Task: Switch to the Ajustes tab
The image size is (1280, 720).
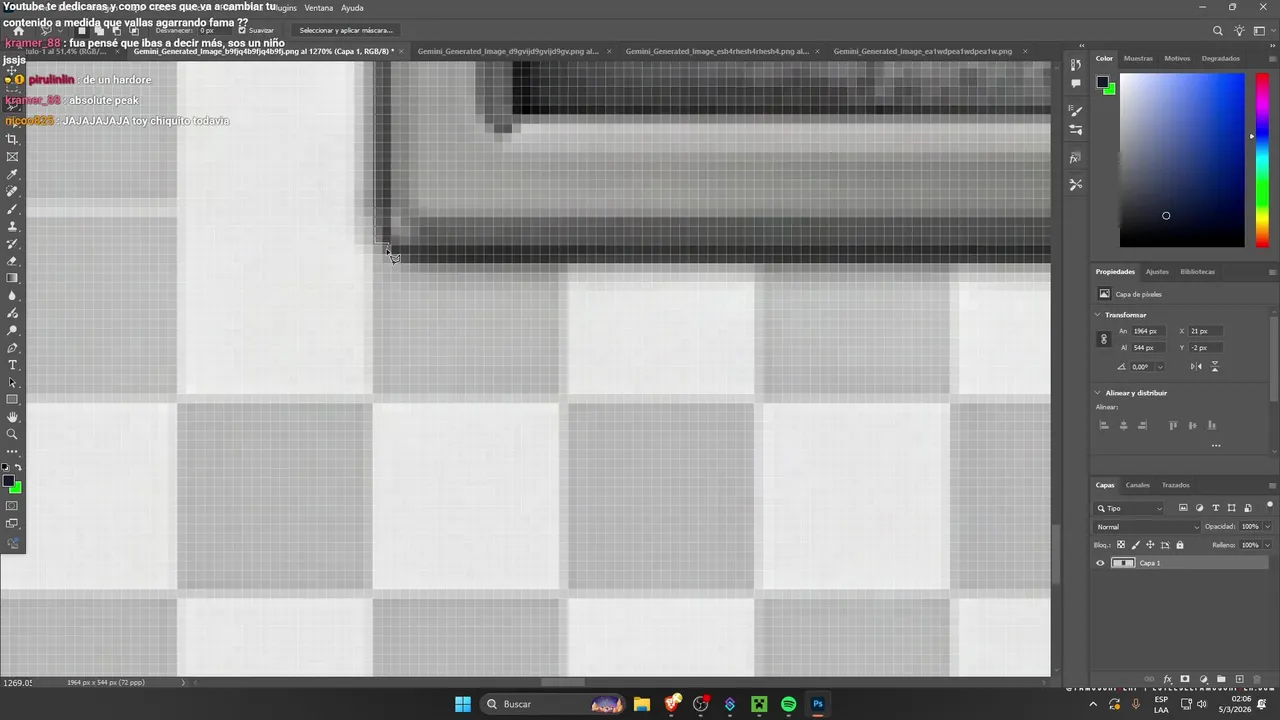Action: (x=1157, y=272)
